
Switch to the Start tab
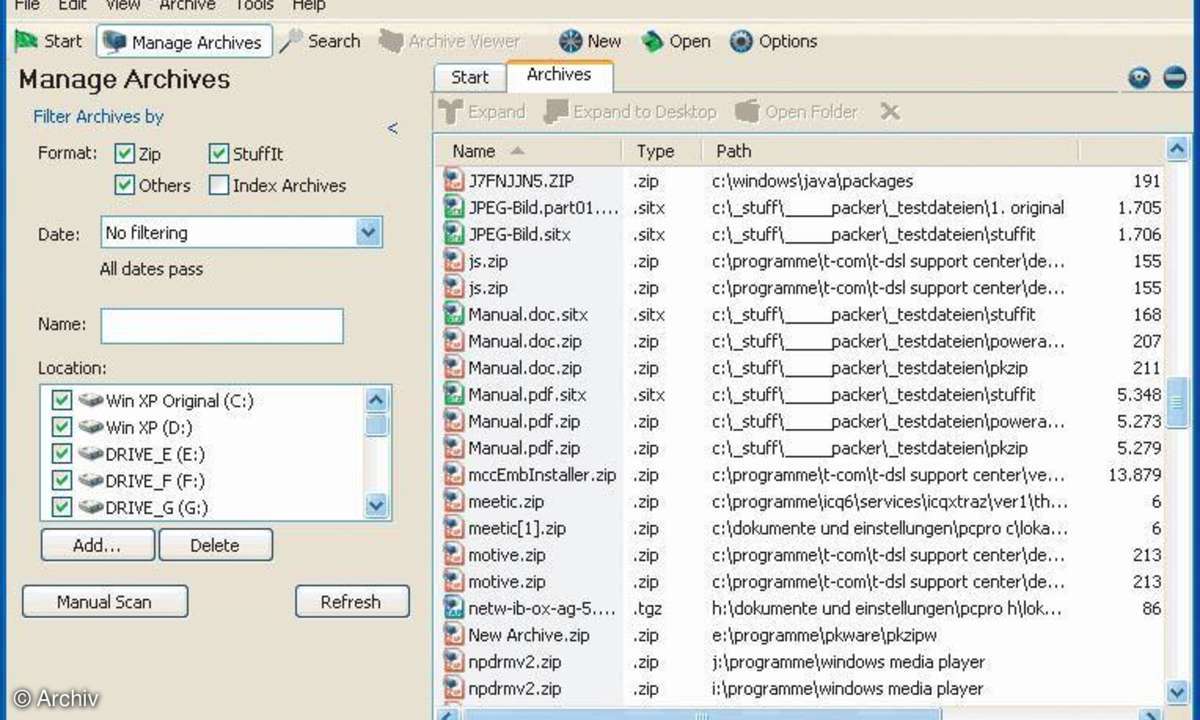[x=470, y=77]
